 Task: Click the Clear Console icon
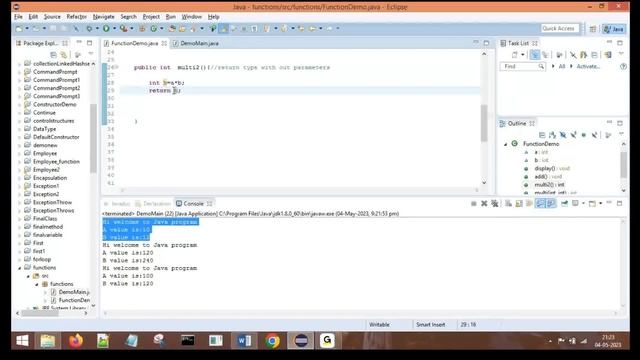pos(508,203)
